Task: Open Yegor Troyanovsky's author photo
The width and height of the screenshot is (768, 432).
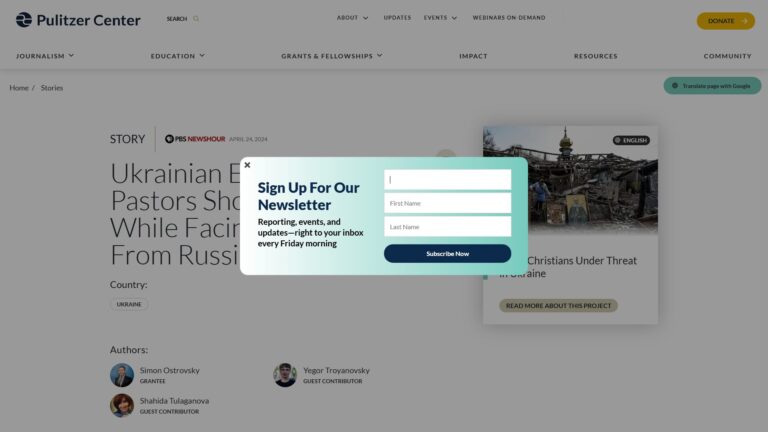Action: click(x=285, y=375)
